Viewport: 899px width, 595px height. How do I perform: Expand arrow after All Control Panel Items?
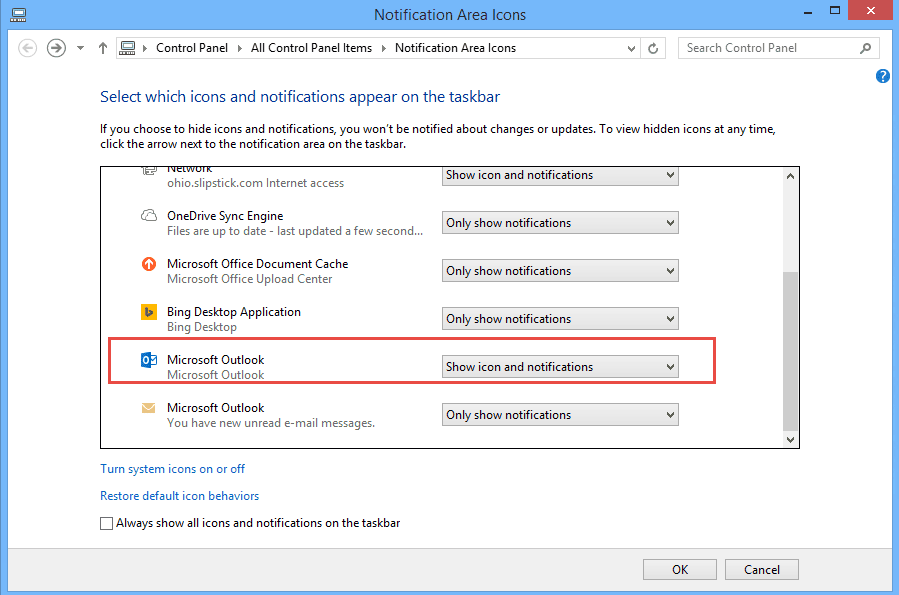384,49
